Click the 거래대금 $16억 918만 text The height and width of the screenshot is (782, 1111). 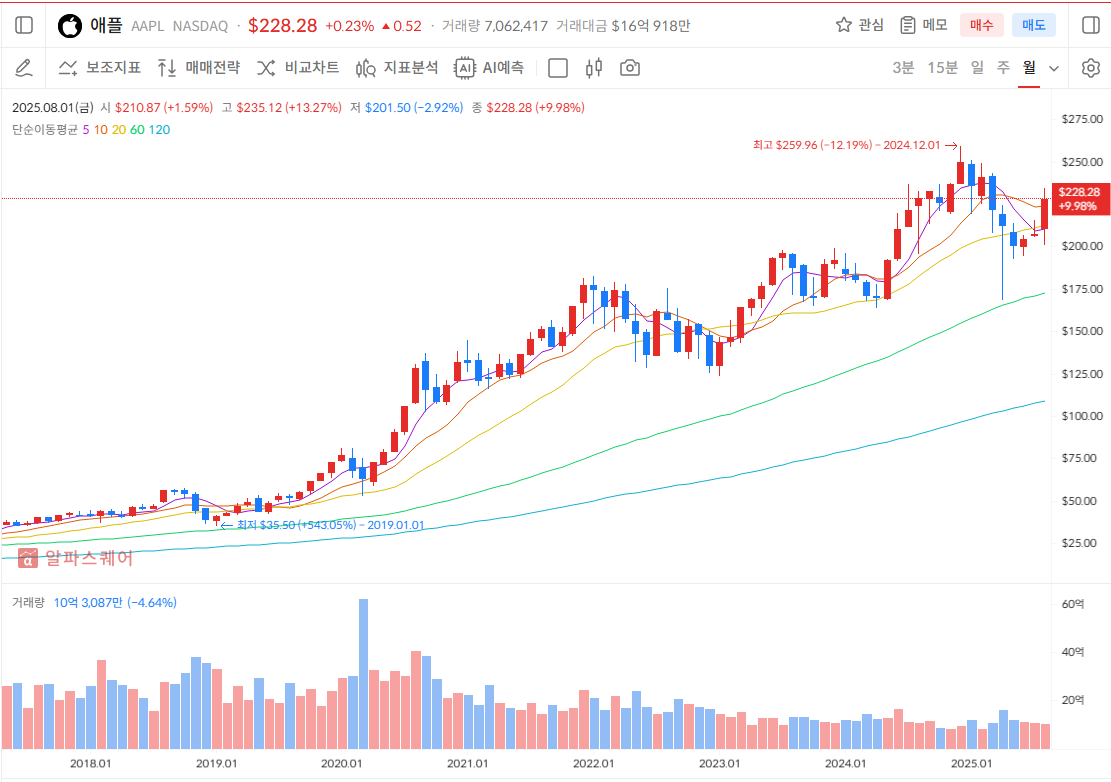pos(623,26)
